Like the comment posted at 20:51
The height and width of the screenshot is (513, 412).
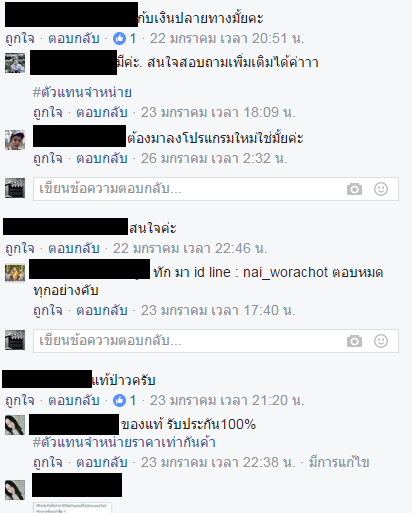pos(20,39)
